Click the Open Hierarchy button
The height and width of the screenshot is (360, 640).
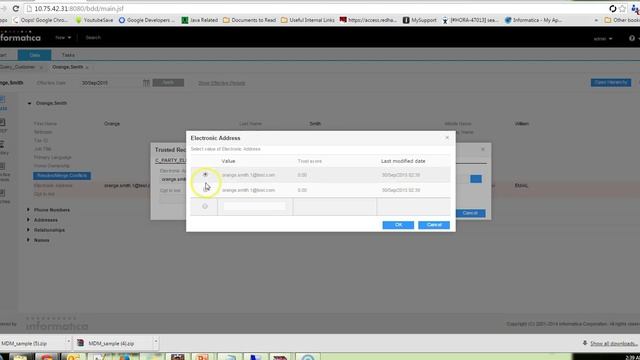tap(611, 82)
